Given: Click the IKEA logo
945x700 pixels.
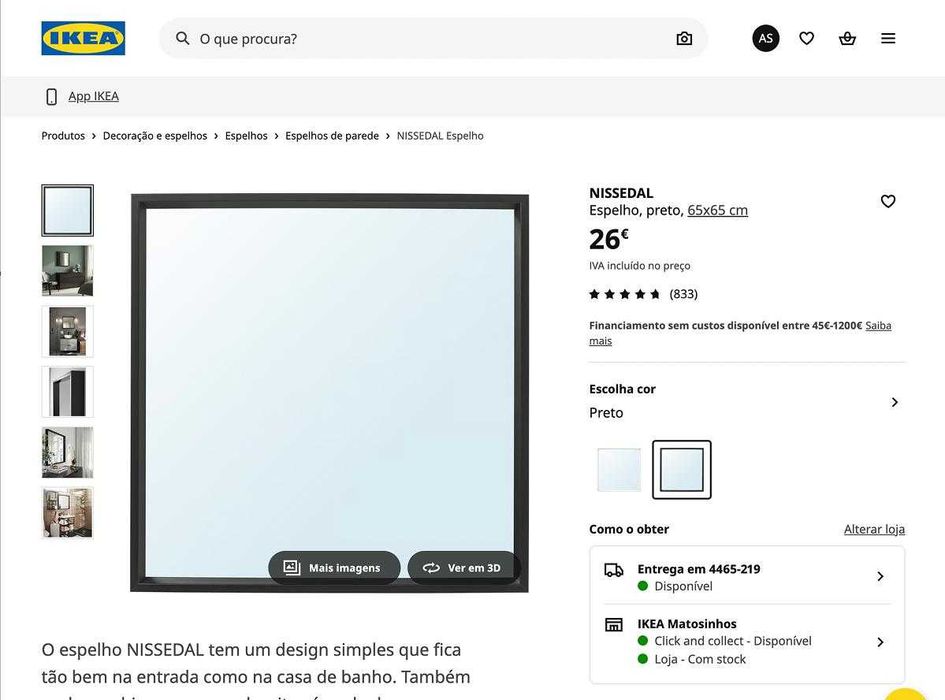Looking at the screenshot, I should coord(83,38).
